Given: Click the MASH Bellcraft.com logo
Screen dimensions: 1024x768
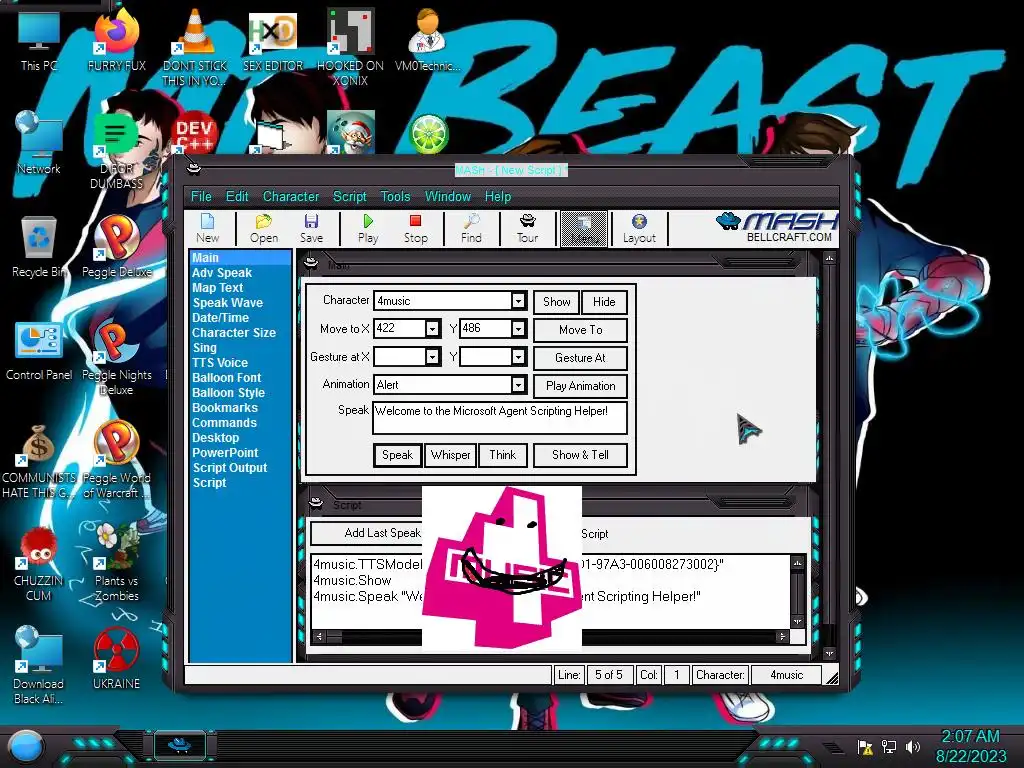Looking at the screenshot, I should click(776, 227).
